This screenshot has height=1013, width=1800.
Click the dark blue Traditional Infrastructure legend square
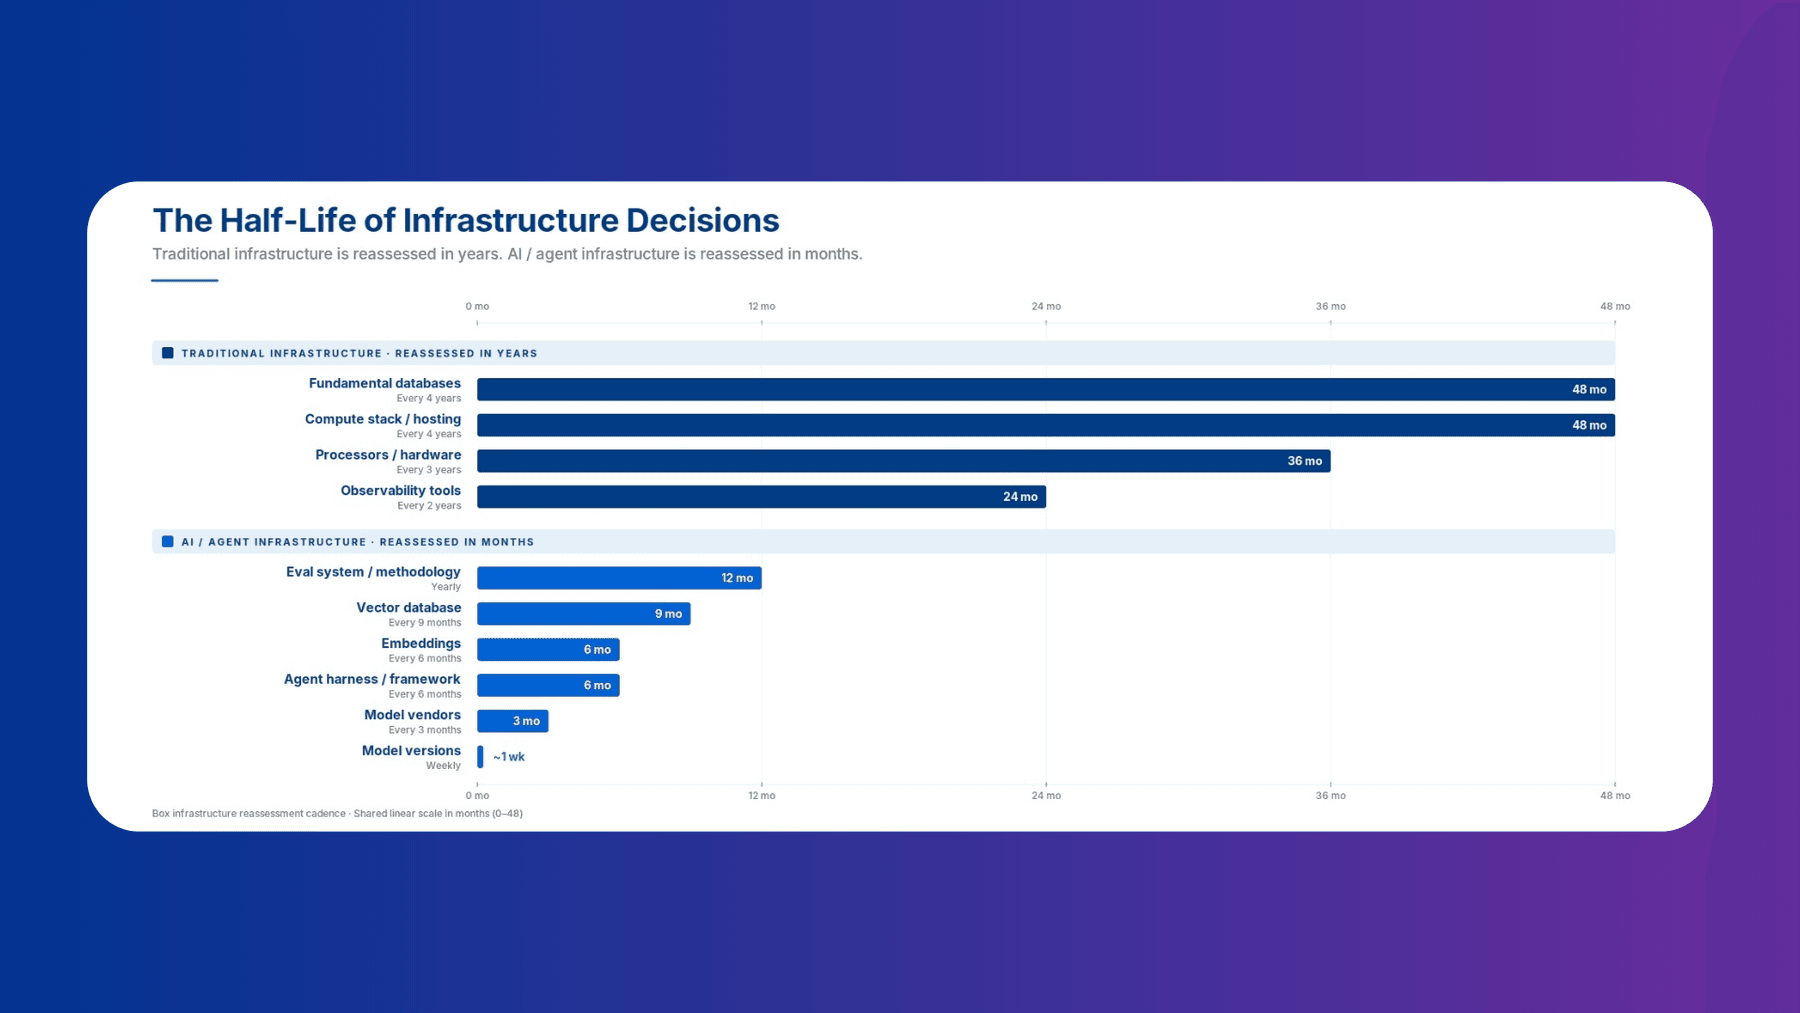click(168, 353)
